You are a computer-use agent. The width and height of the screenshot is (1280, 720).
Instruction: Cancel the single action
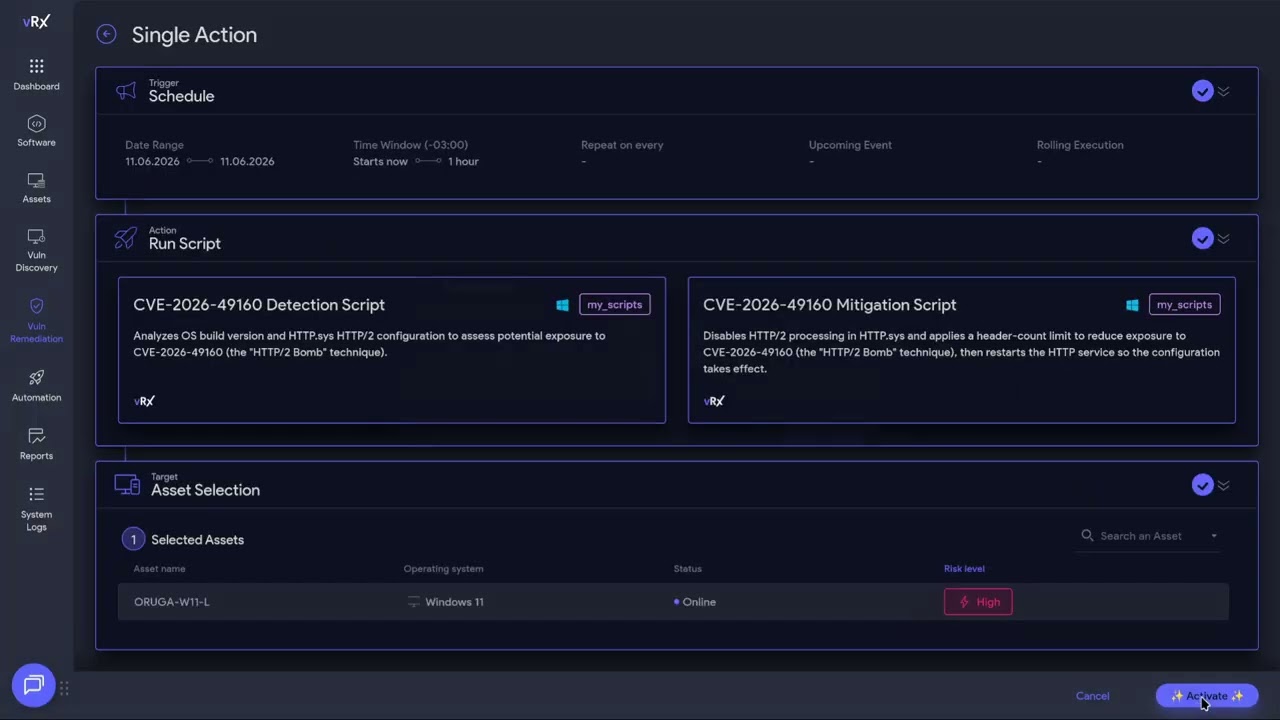(1092, 696)
